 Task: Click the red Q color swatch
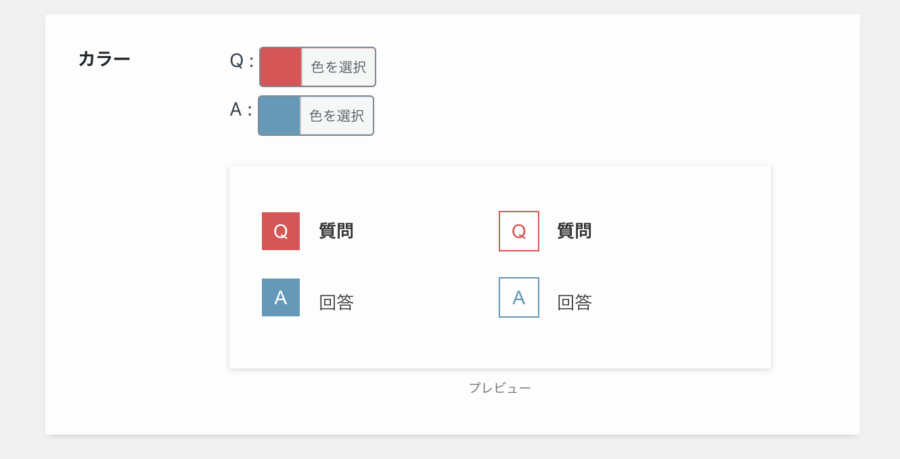[x=281, y=67]
